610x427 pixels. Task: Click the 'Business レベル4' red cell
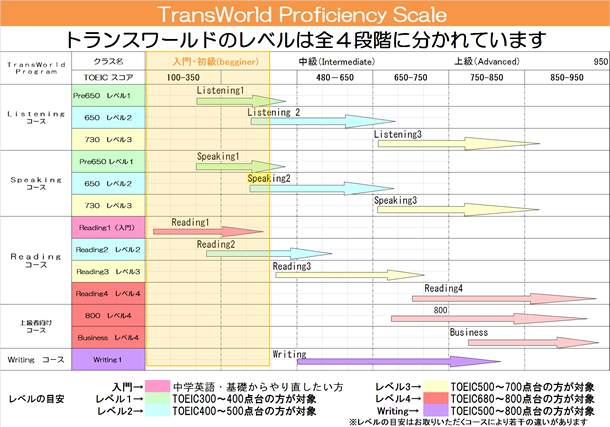pyautogui.click(x=109, y=338)
